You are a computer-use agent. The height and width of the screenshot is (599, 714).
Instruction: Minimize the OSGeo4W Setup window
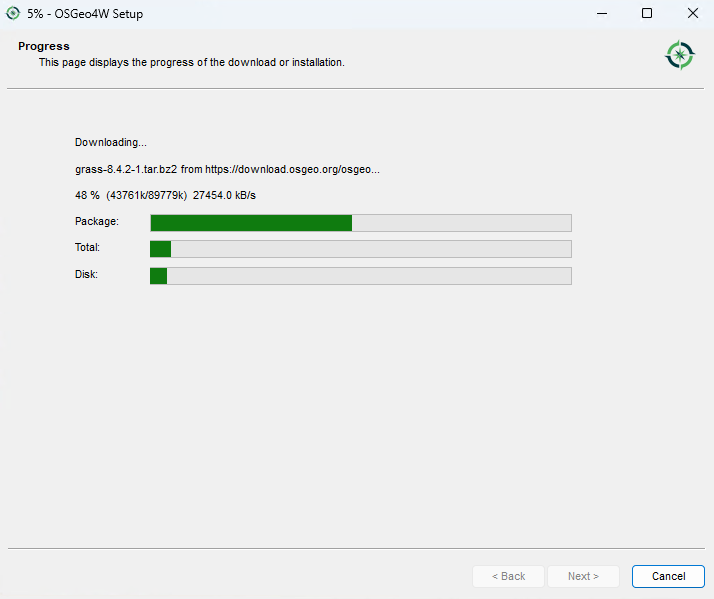[x=601, y=13]
